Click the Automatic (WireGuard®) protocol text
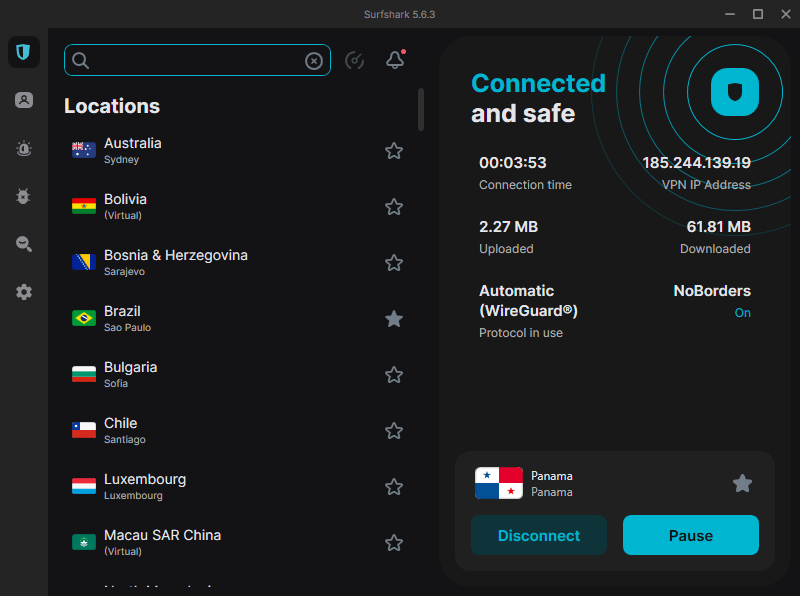The height and width of the screenshot is (596, 800). pyautogui.click(x=528, y=301)
